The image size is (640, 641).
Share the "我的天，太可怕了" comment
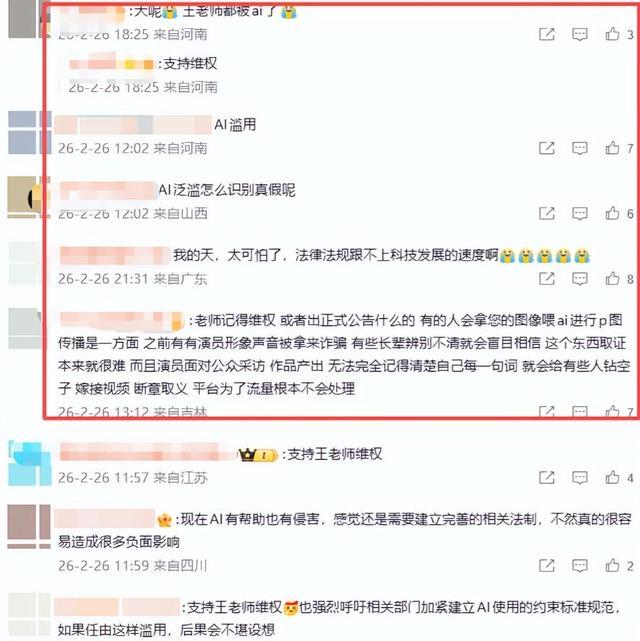(x=546, y=279)
